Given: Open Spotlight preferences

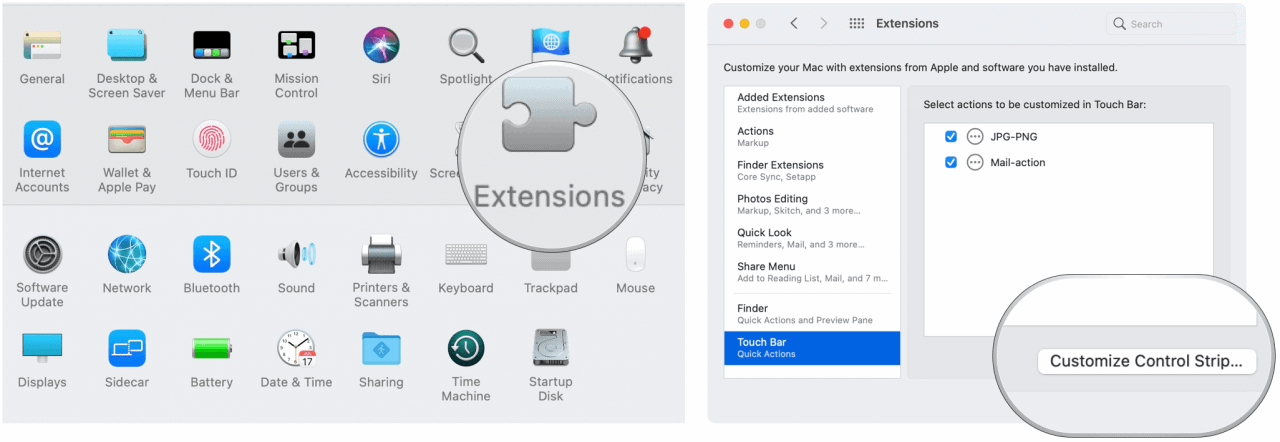Looking at the screenshot, I should point(466,45).
